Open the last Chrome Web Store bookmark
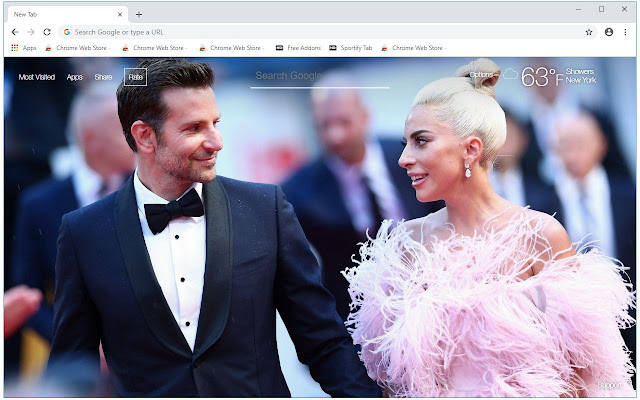Image resolution: width=640 pixels, height=400 pixels. [413, 48]
